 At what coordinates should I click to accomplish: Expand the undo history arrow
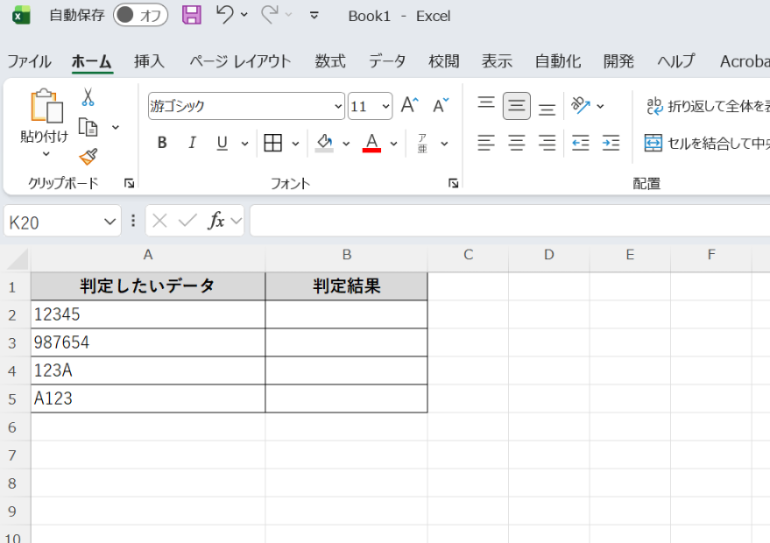pos(244,15)
